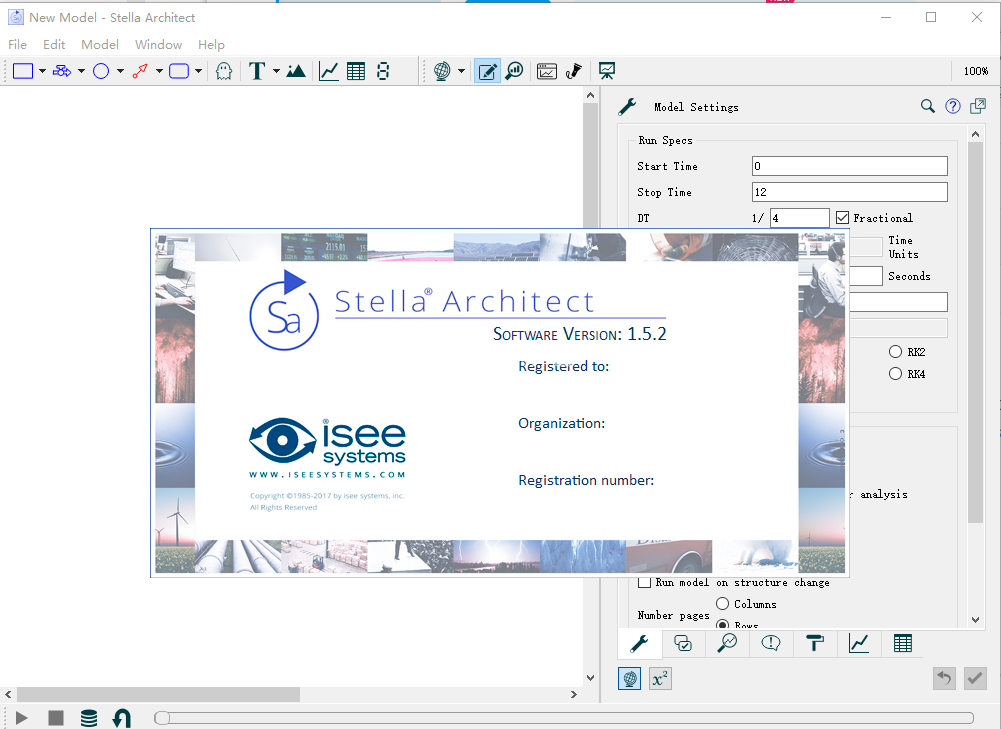
Task: Toggle the Fractional DT checkbox
Action: [x=842, y=218]
